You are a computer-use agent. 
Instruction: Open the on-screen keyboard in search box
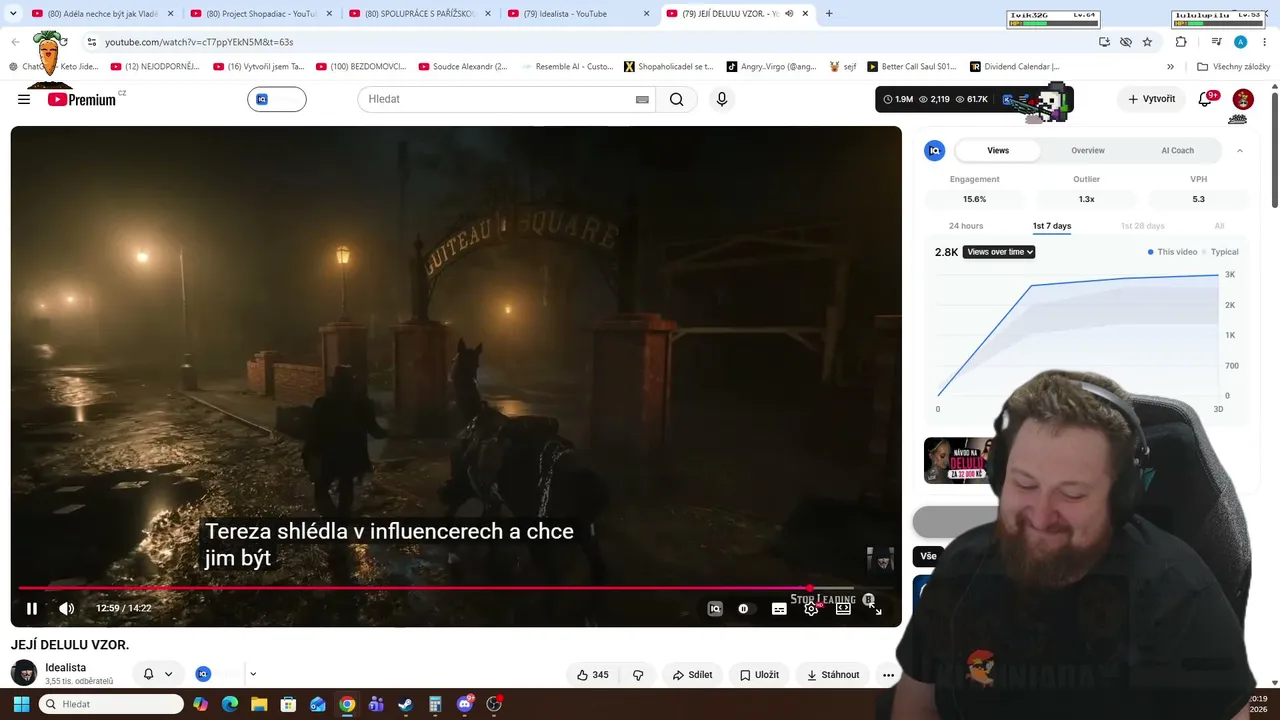click(642, 99)
